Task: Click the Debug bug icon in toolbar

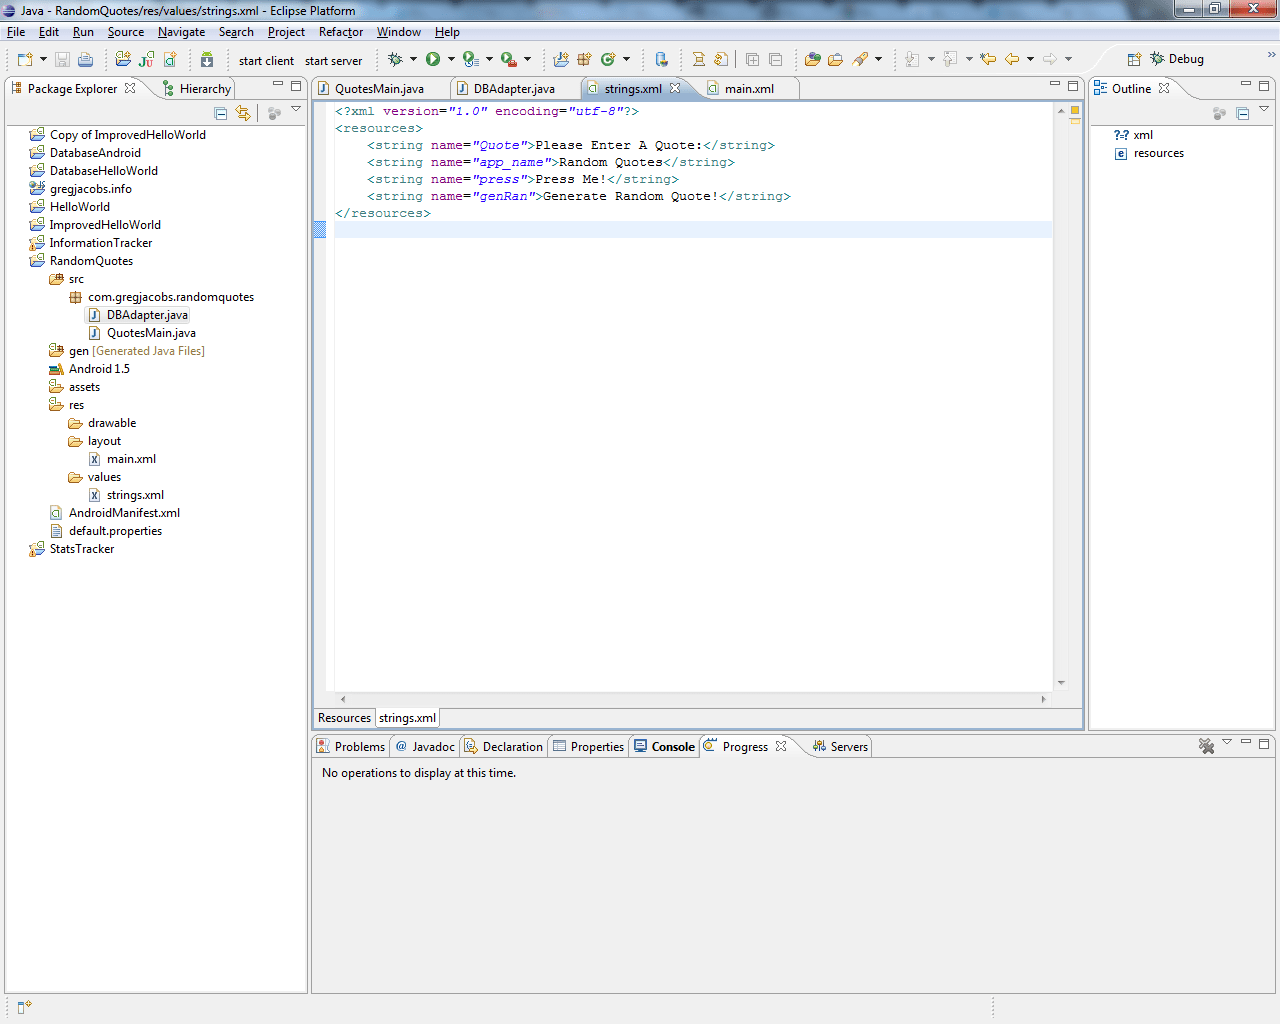Action: tap(395, 60)
